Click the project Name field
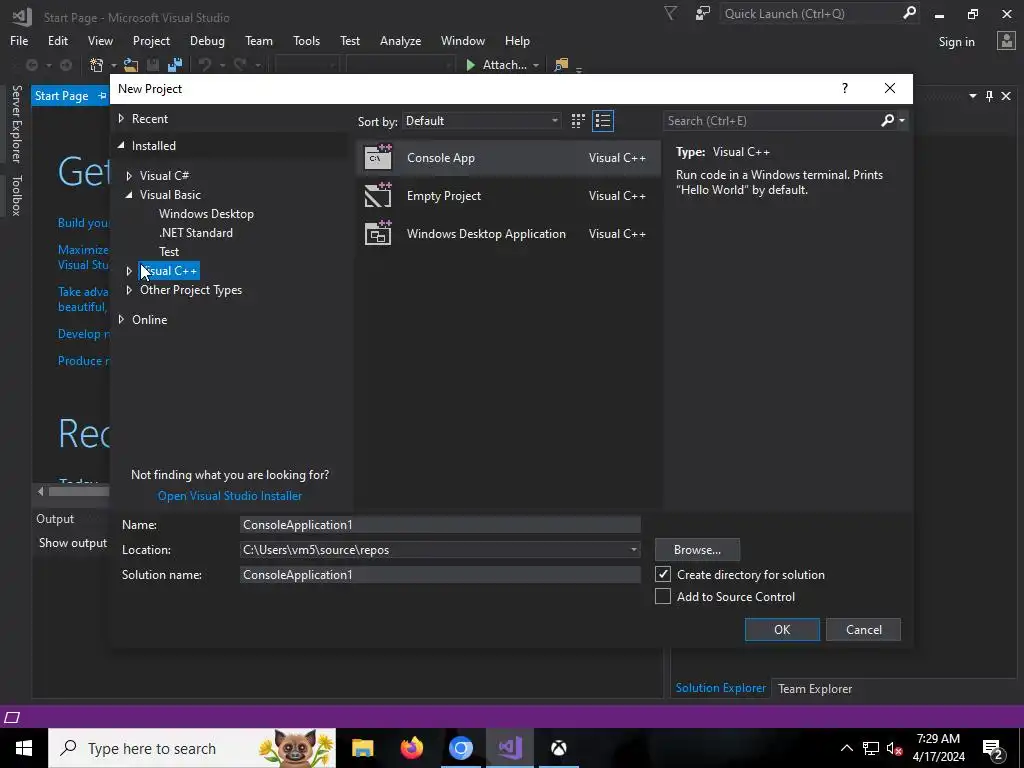1024x768 pixels. click(440, 524)
